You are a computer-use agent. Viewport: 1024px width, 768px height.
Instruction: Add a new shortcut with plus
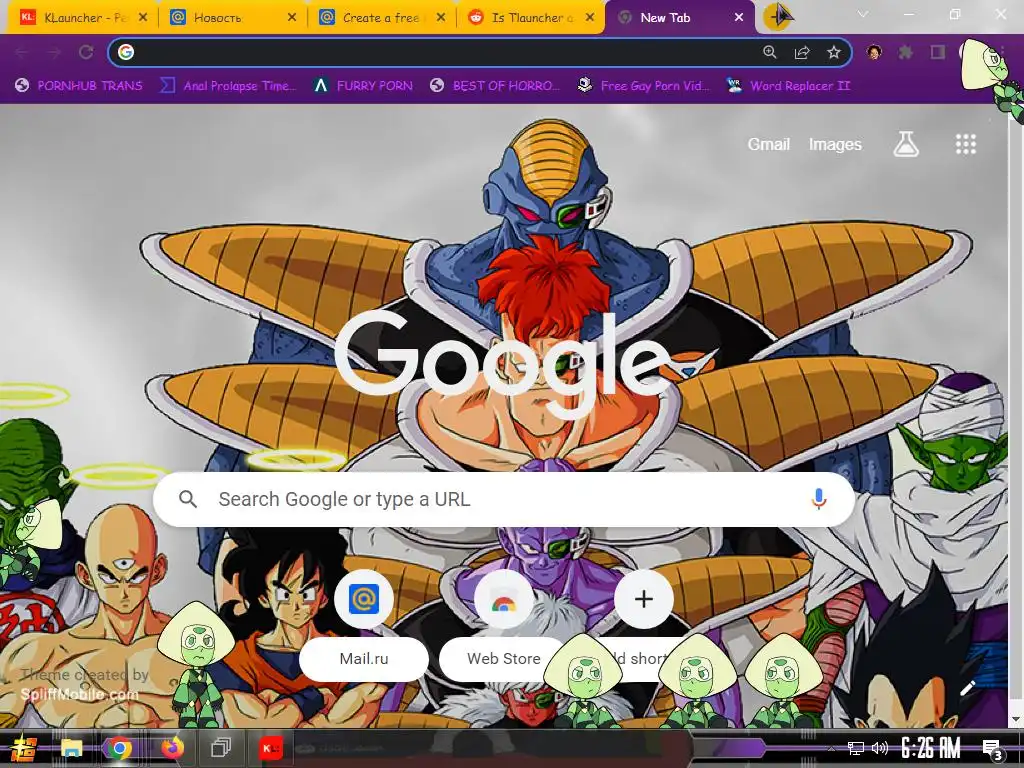click(644, 599)
